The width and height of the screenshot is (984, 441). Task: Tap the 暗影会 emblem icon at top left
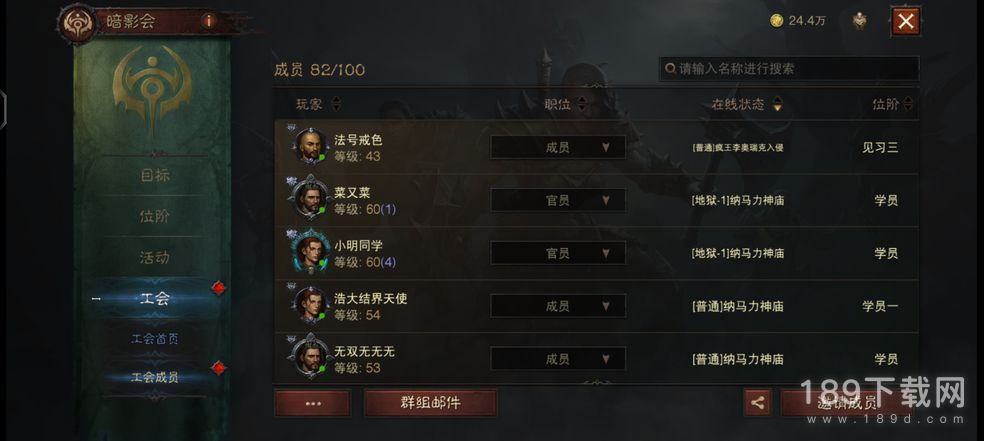(77, 24)
